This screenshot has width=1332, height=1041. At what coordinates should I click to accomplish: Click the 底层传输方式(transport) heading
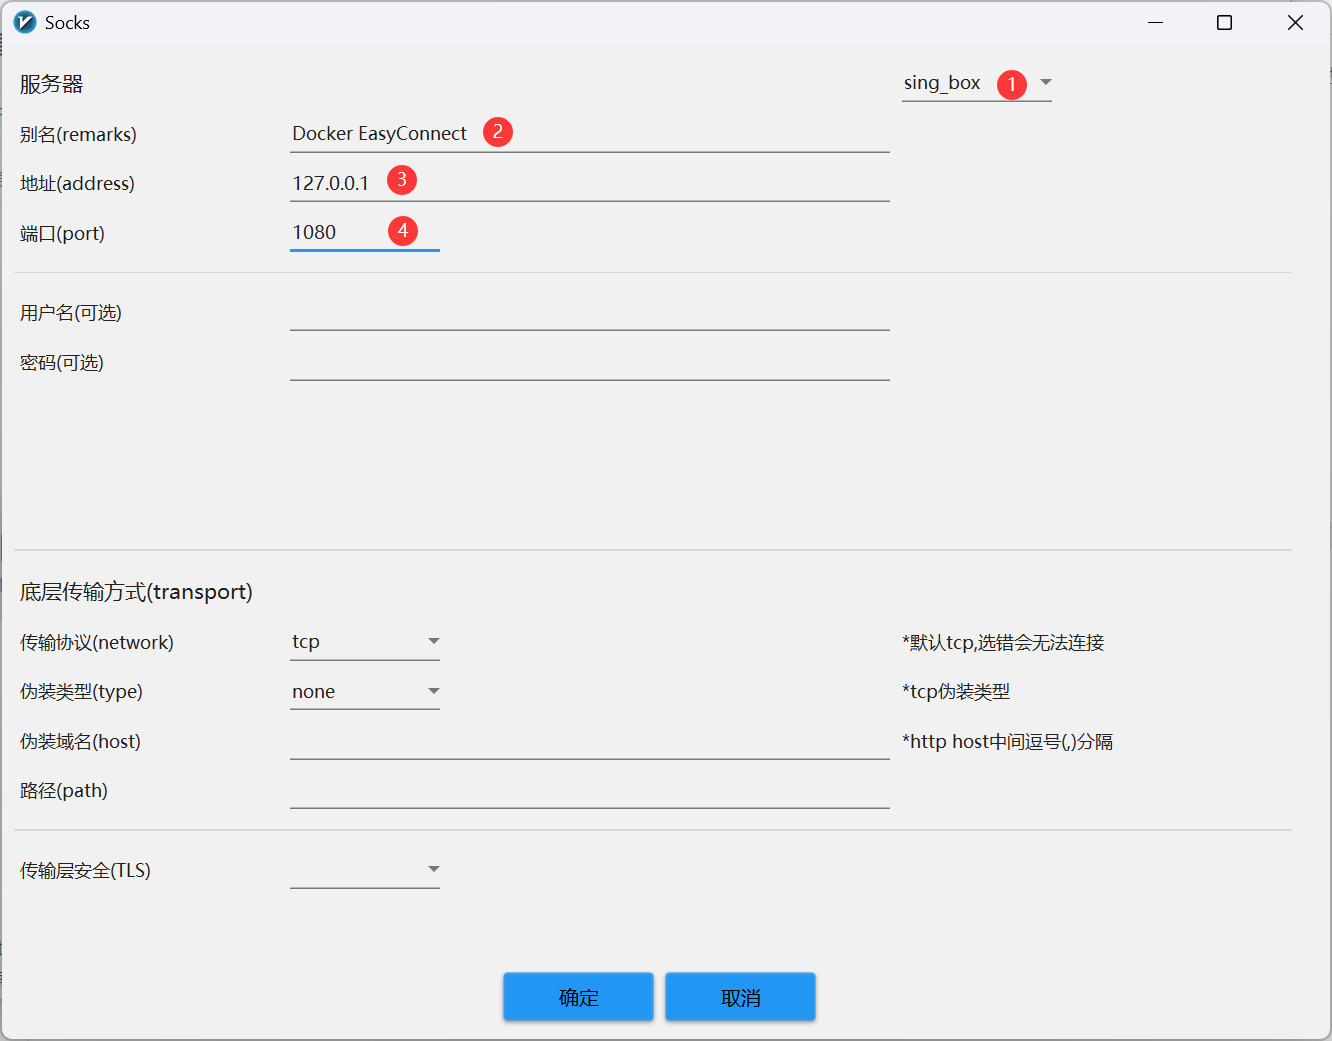point(136,592)
